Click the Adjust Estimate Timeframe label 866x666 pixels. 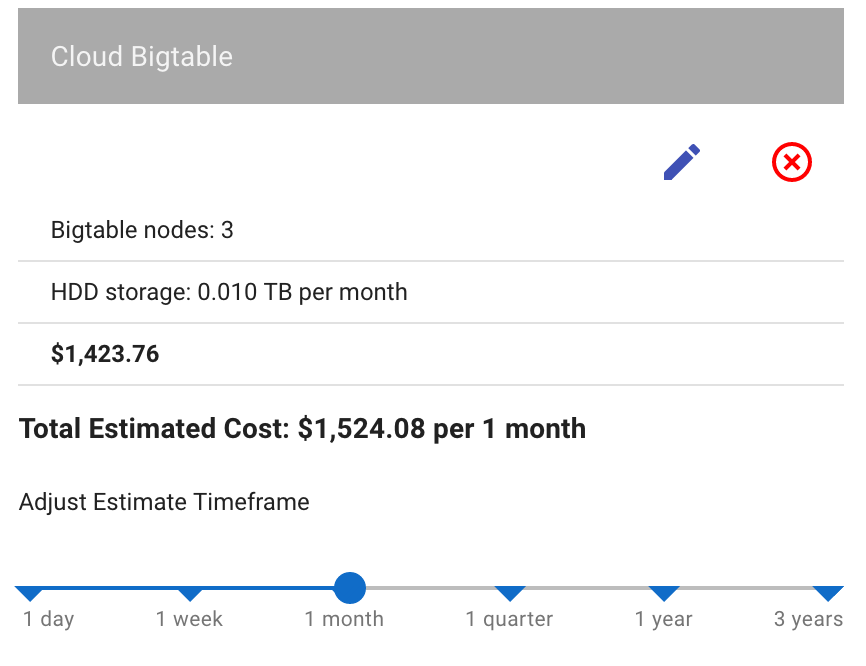pyautogui.click(x=164, y=502)
